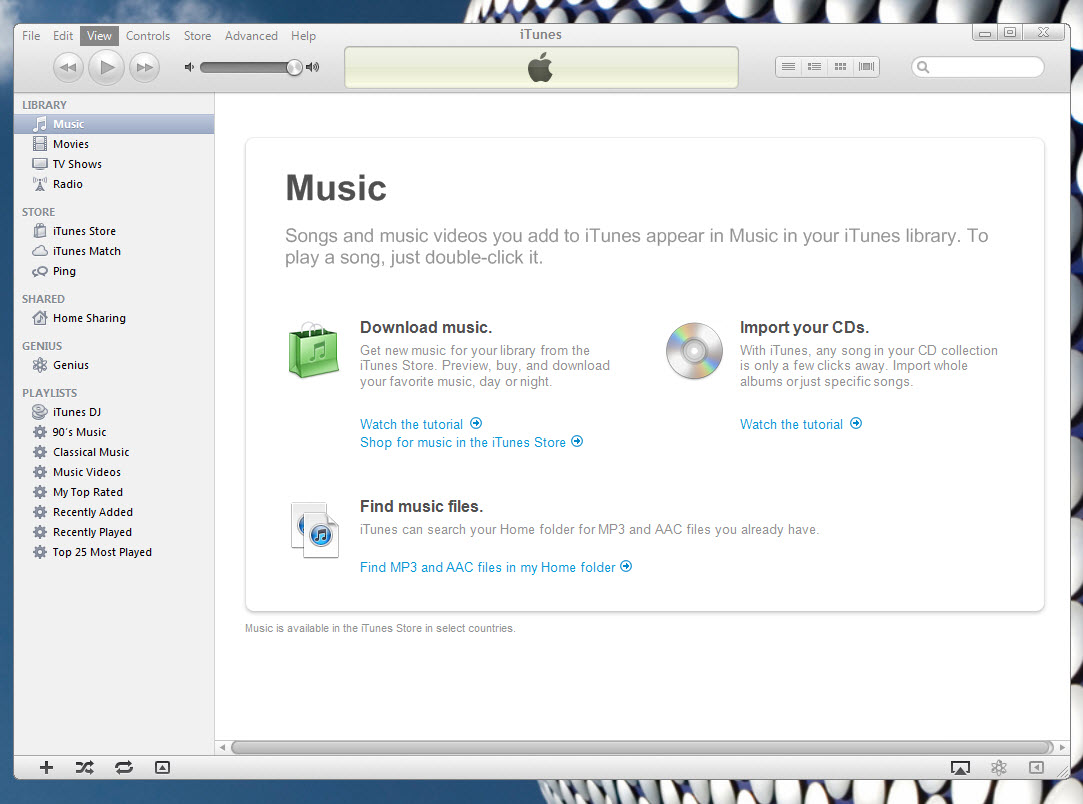The height and width of the screenshot is (804, 1083).
Task: Open the File menu
Action: [x=31, y=36]
